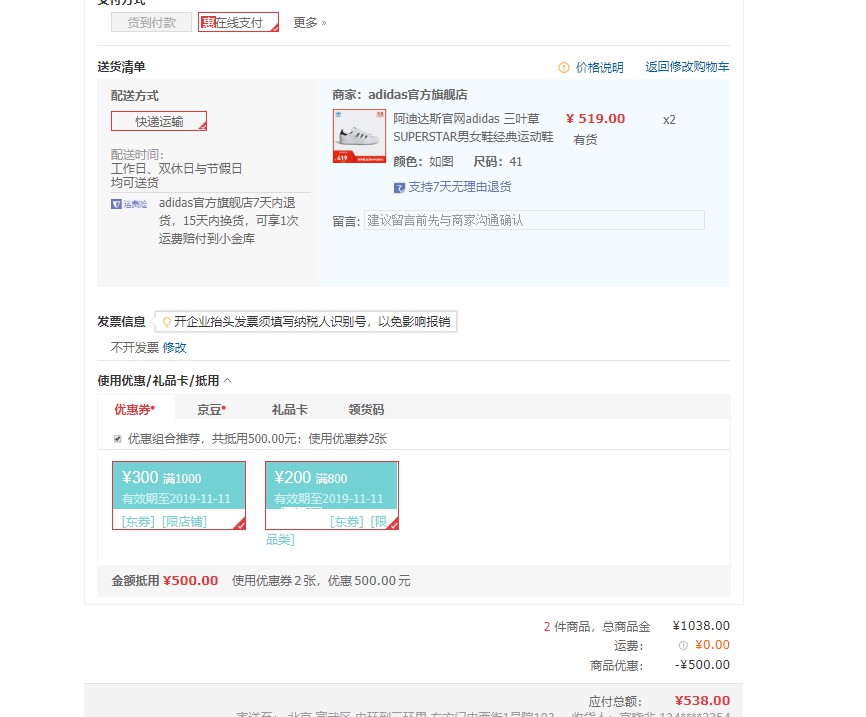Select 总商品金额 ¥1038.00 value

[x=701, y=626]
